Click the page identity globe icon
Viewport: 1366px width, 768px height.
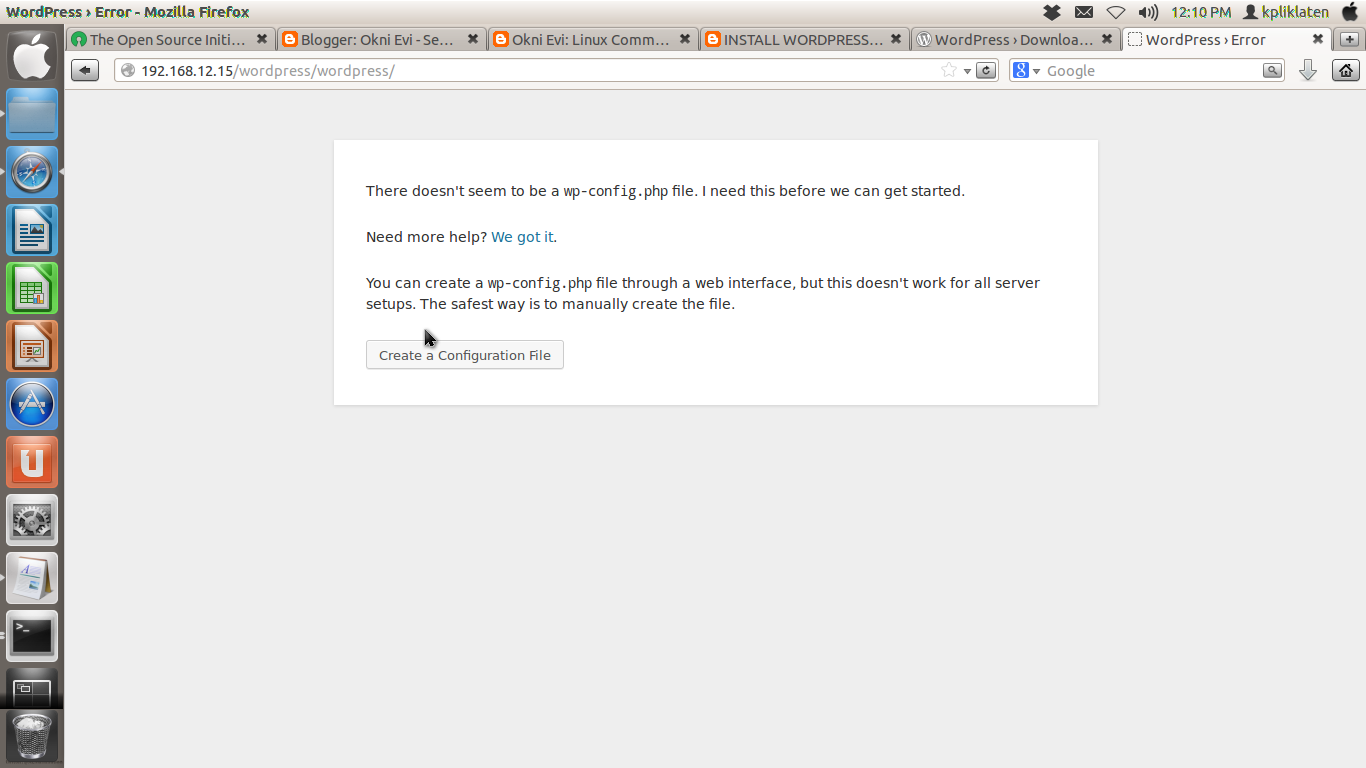(128, 70)
